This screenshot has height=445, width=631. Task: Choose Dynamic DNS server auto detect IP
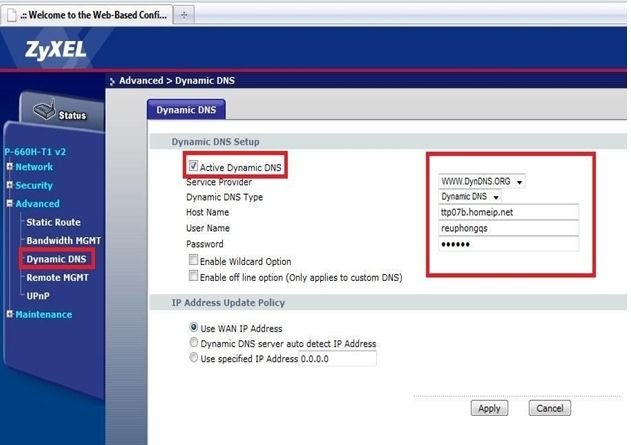click(x=194, y=342)
